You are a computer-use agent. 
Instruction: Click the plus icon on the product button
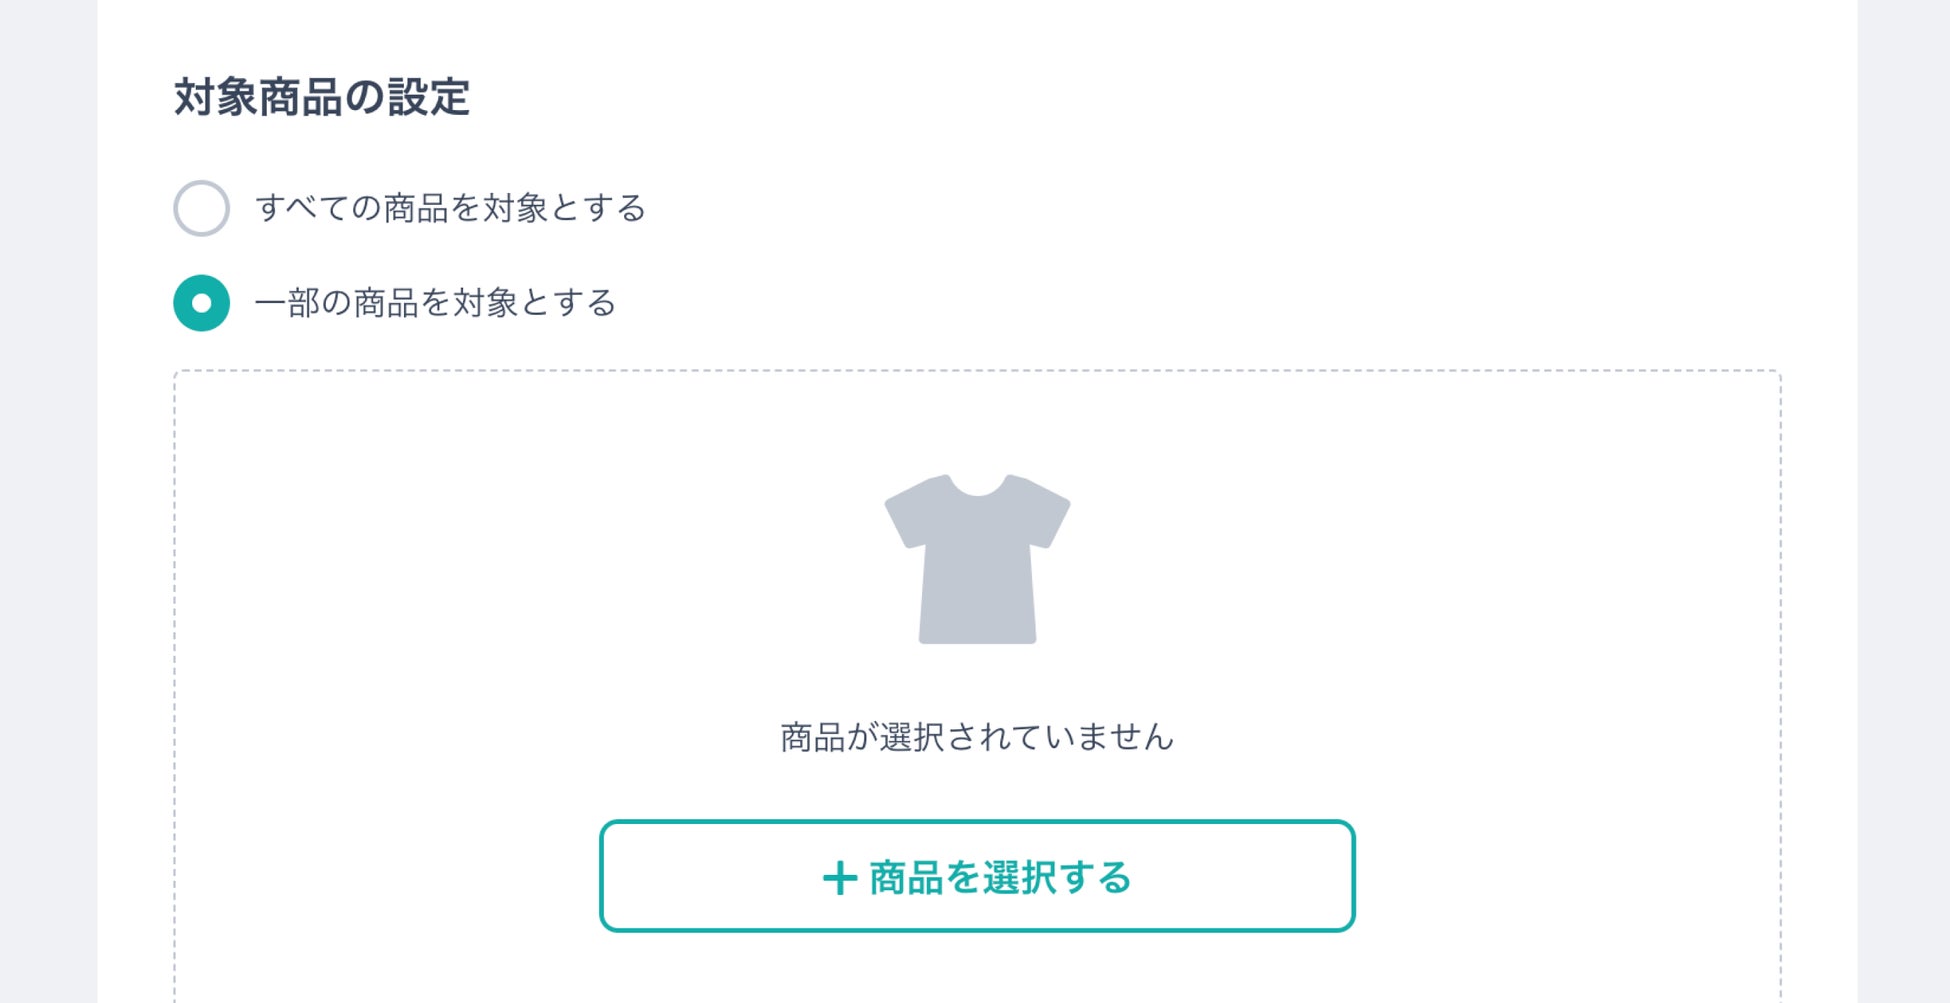840,878
